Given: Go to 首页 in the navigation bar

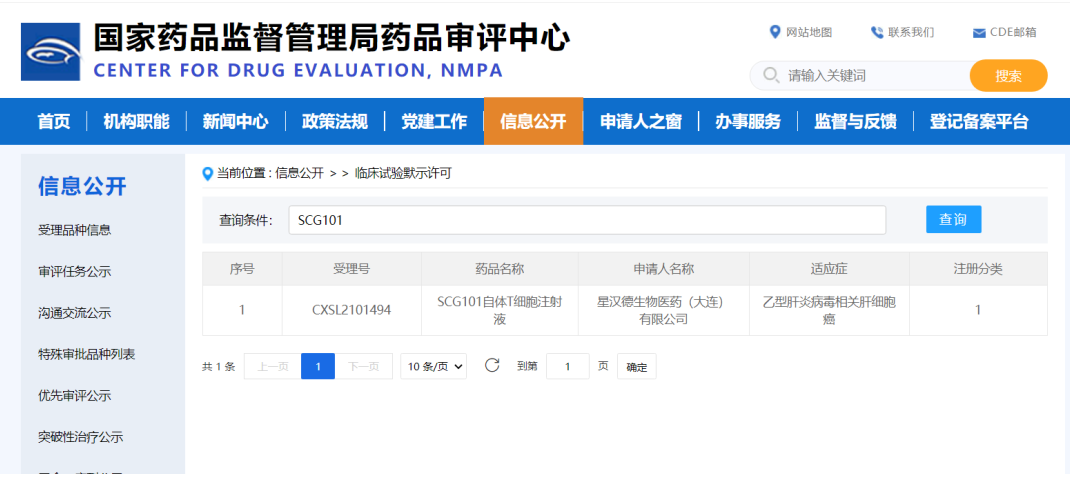Looking at the screenshot, I should pos(54,122).
